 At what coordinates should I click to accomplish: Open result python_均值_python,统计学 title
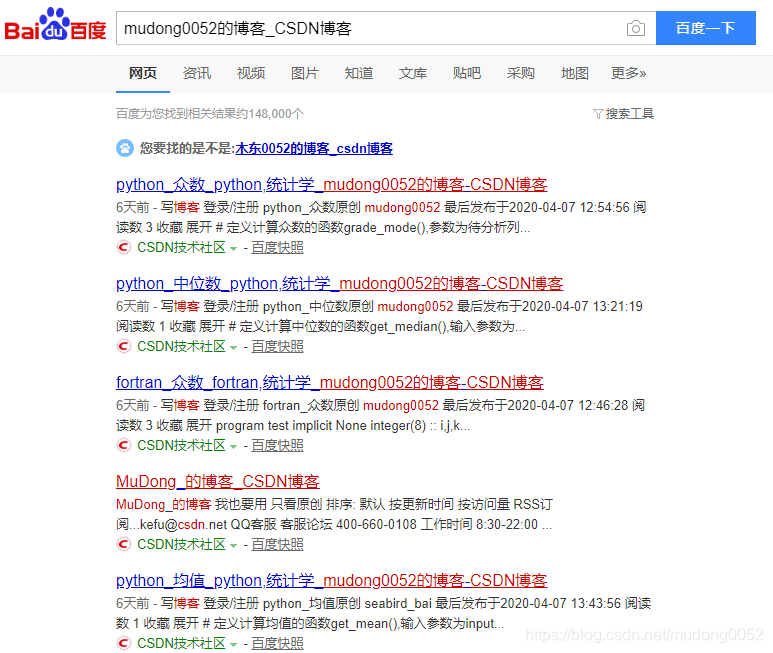[332, 581]
